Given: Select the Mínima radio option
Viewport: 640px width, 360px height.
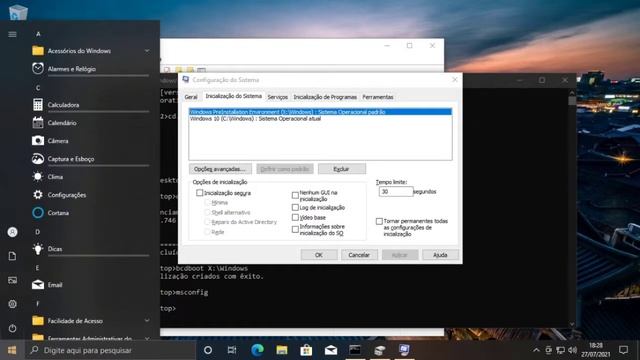Looking at the screenshot, I should pyautogui.click(x=207, y=202).
